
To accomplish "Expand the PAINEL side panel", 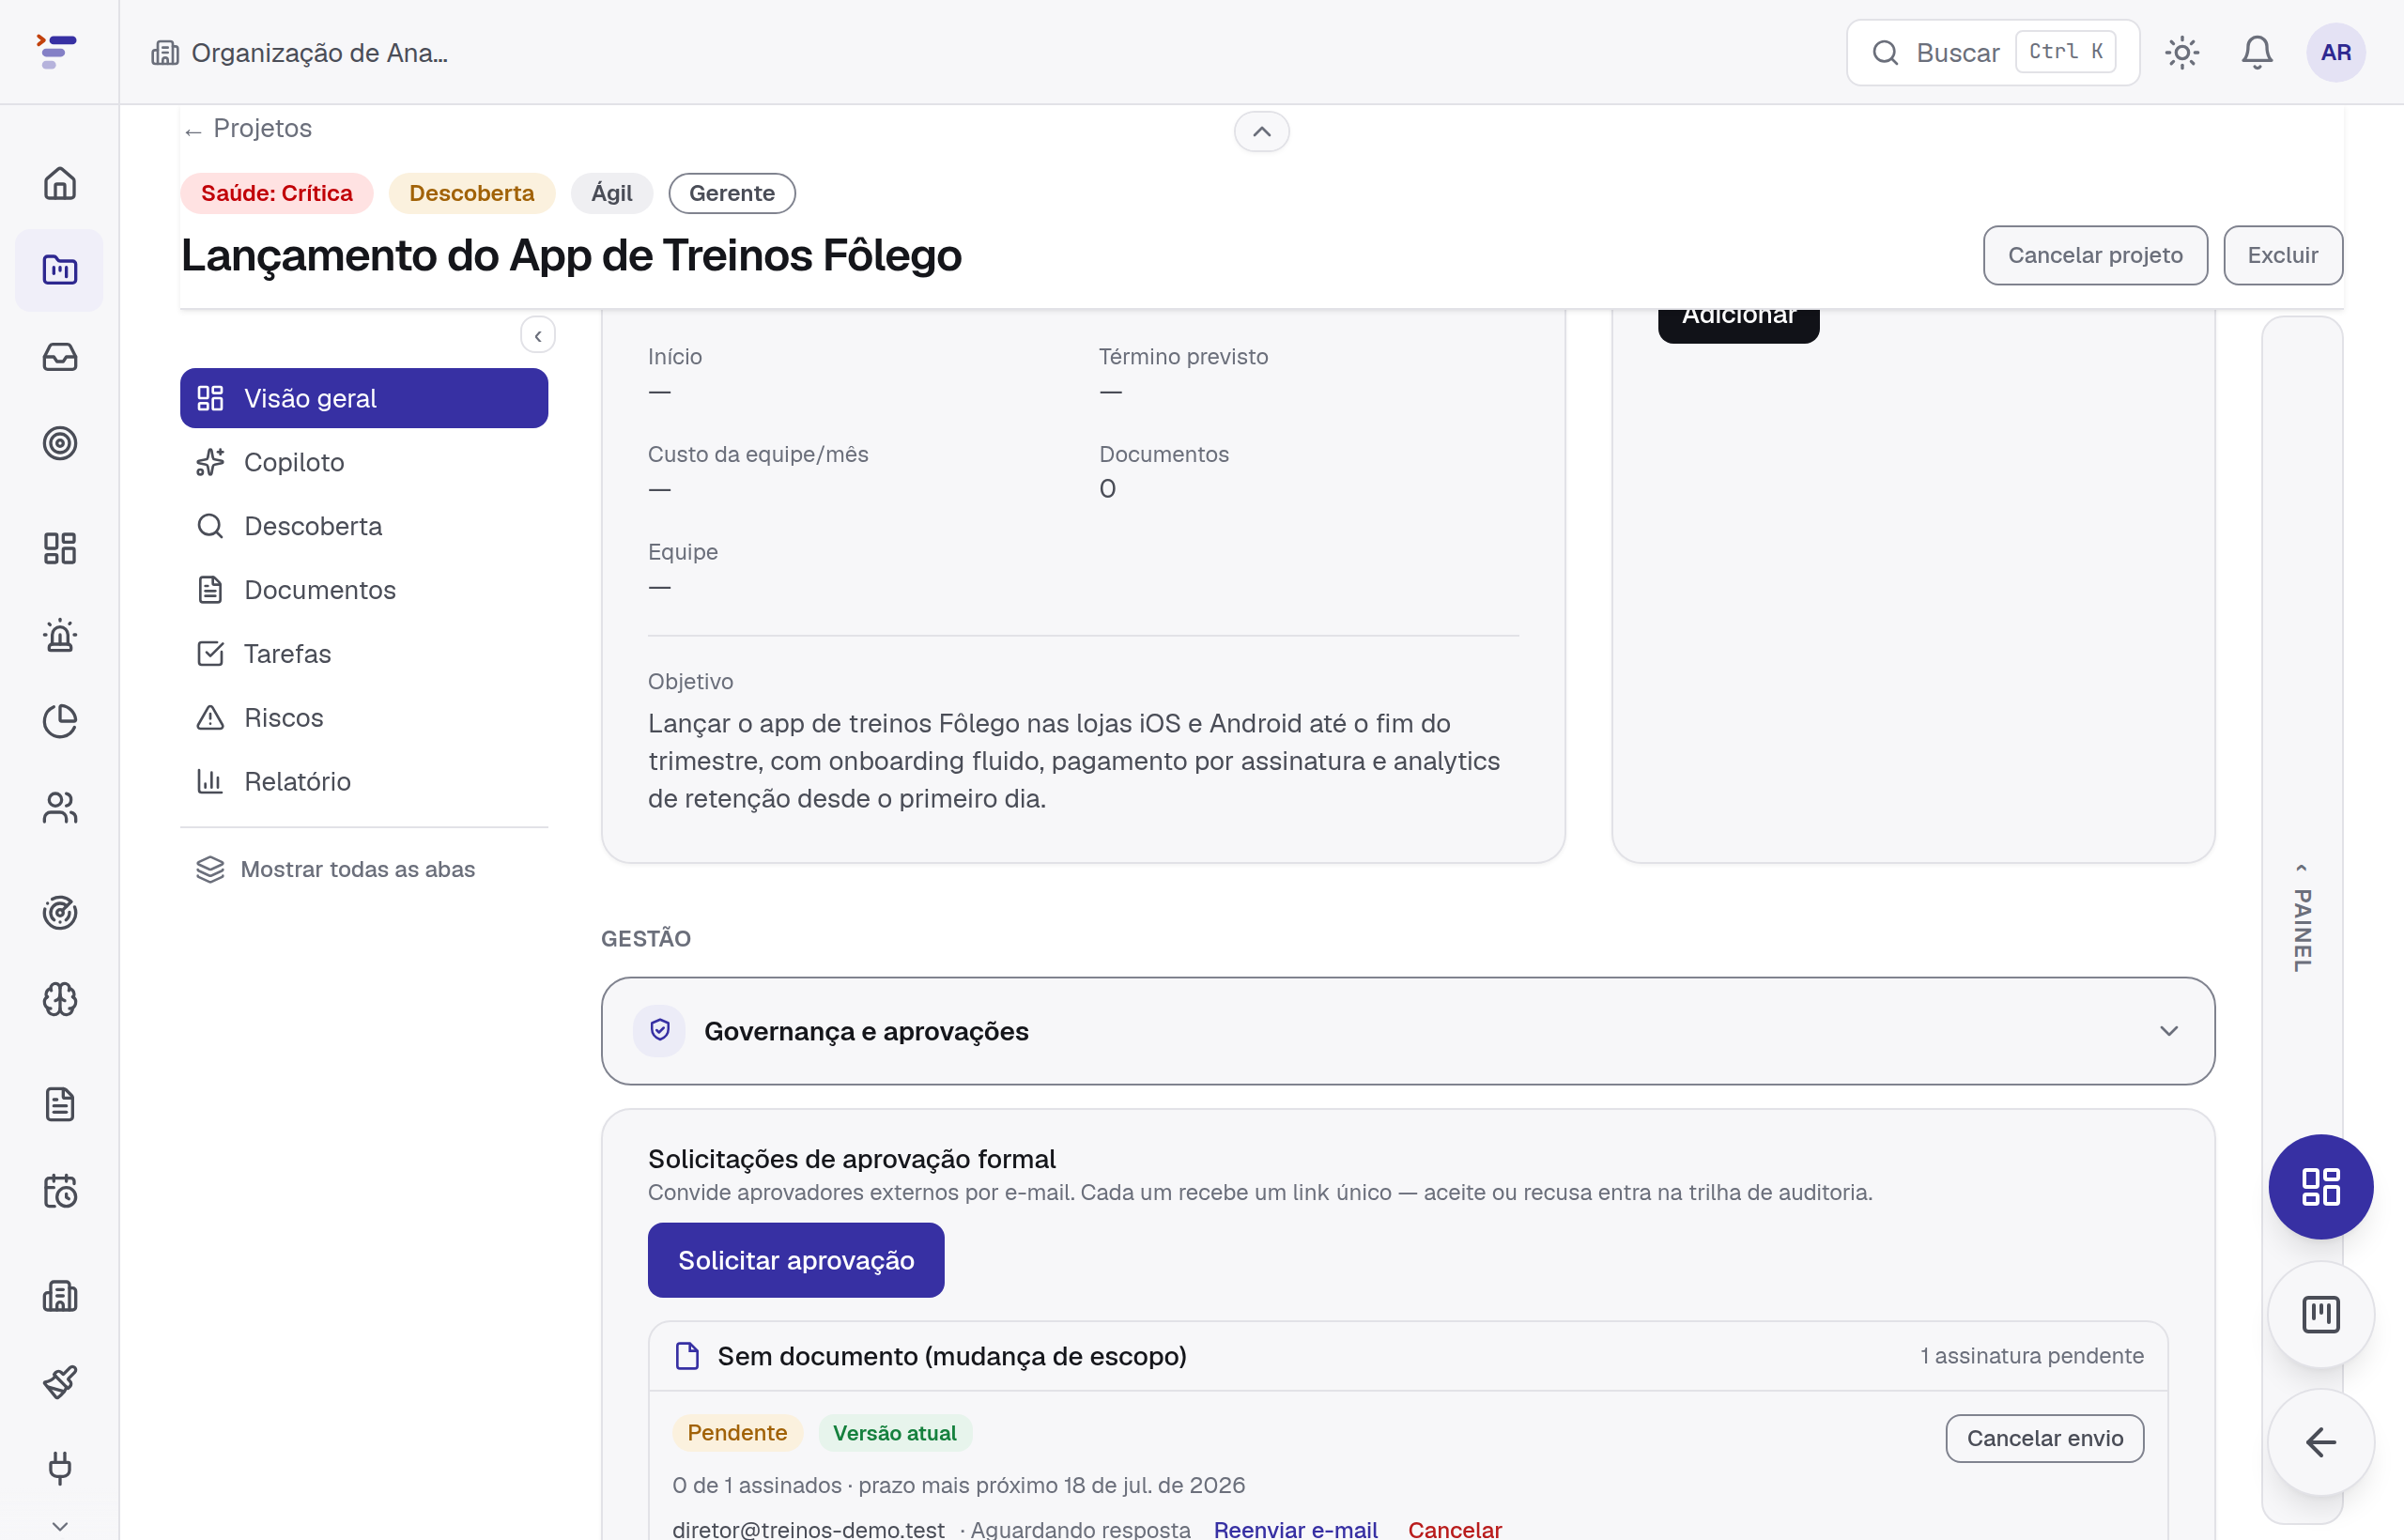I will pyautogui.click(x=2302, y=918).
